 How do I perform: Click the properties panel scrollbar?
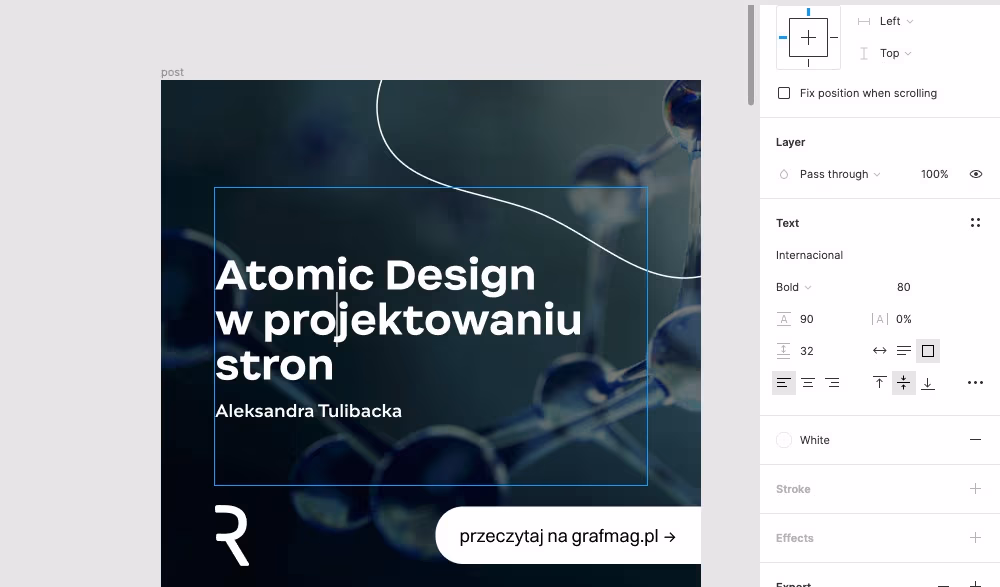(751, 54)
